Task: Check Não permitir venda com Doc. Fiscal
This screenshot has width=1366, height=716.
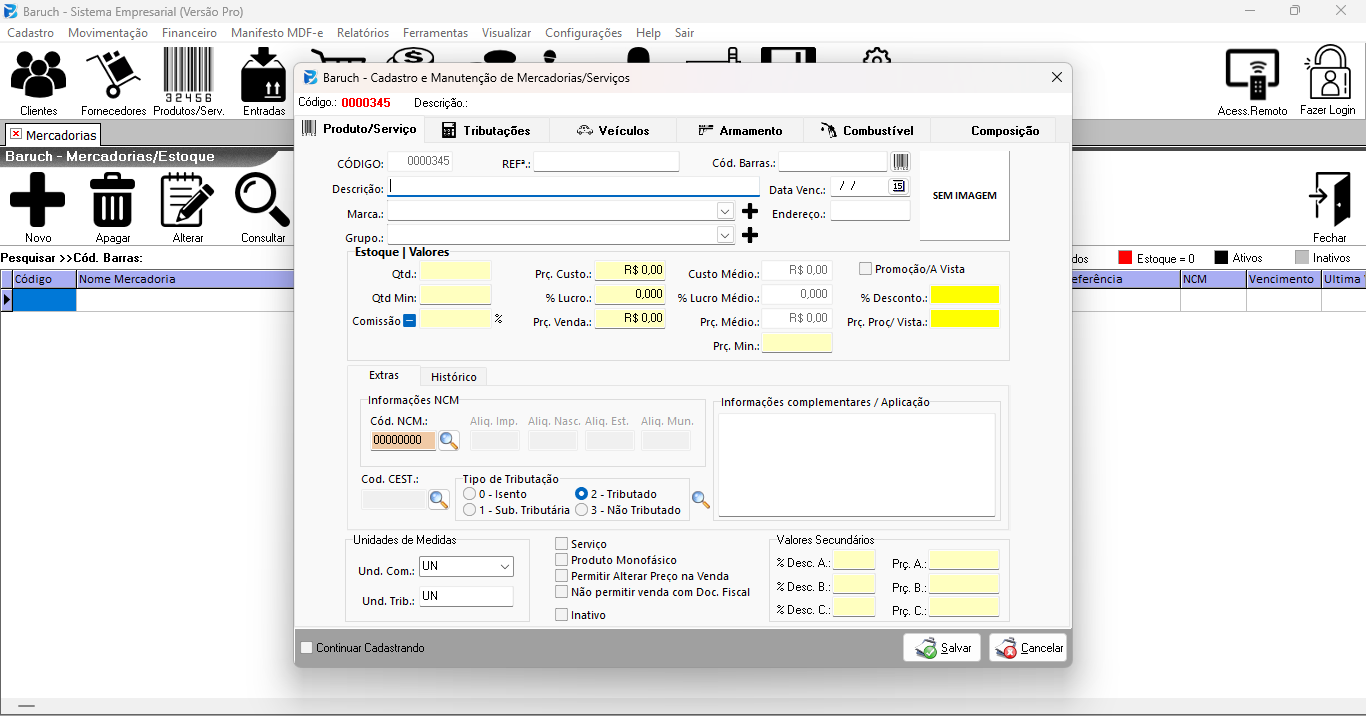Action: [x=562, y=592]
